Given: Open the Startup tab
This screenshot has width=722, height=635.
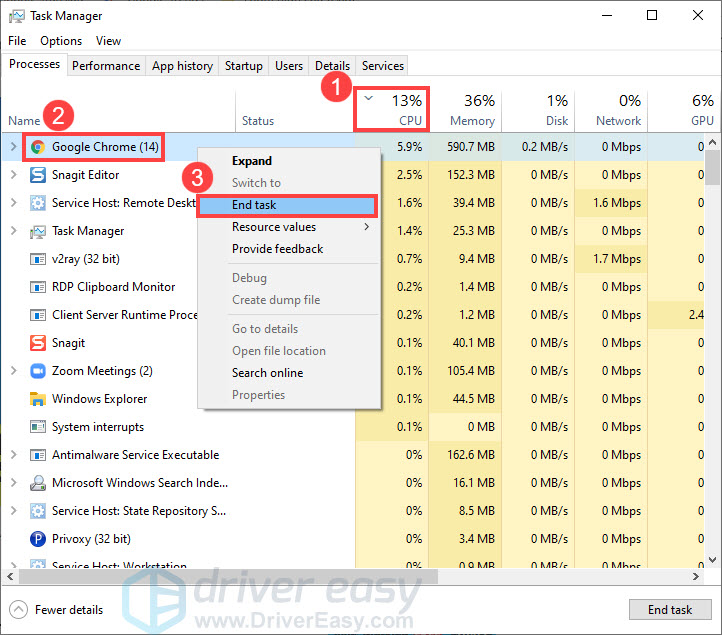Looking at the screenshot, I should 243,66.
